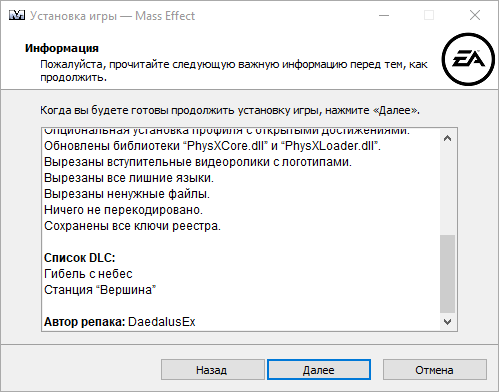This screenshot has width=499, height=392.
Task: Click the DLC entry "Гибель с небес"
Action: (x=88, y=274)
